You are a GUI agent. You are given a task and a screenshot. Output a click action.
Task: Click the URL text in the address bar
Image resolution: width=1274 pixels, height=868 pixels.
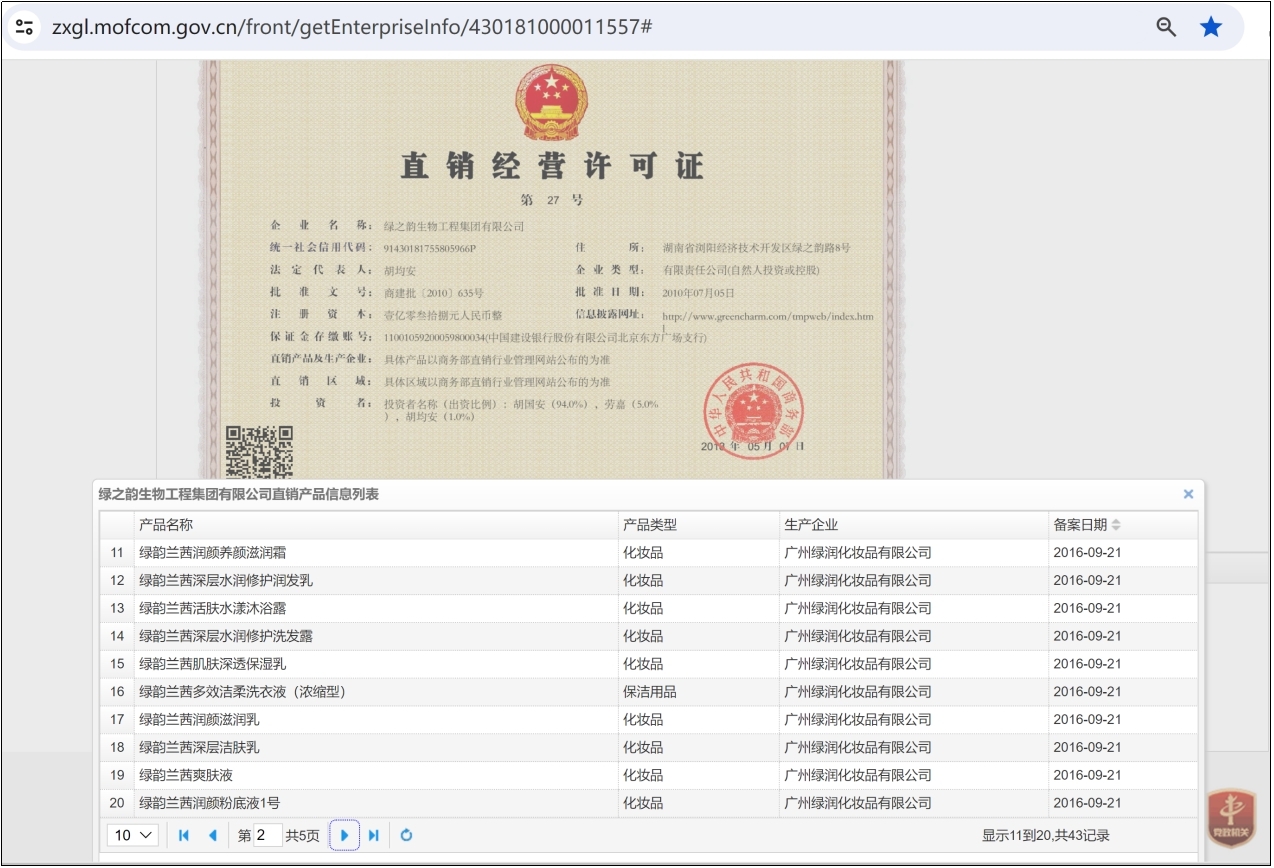pyautogui.click(x=352, y=27)
